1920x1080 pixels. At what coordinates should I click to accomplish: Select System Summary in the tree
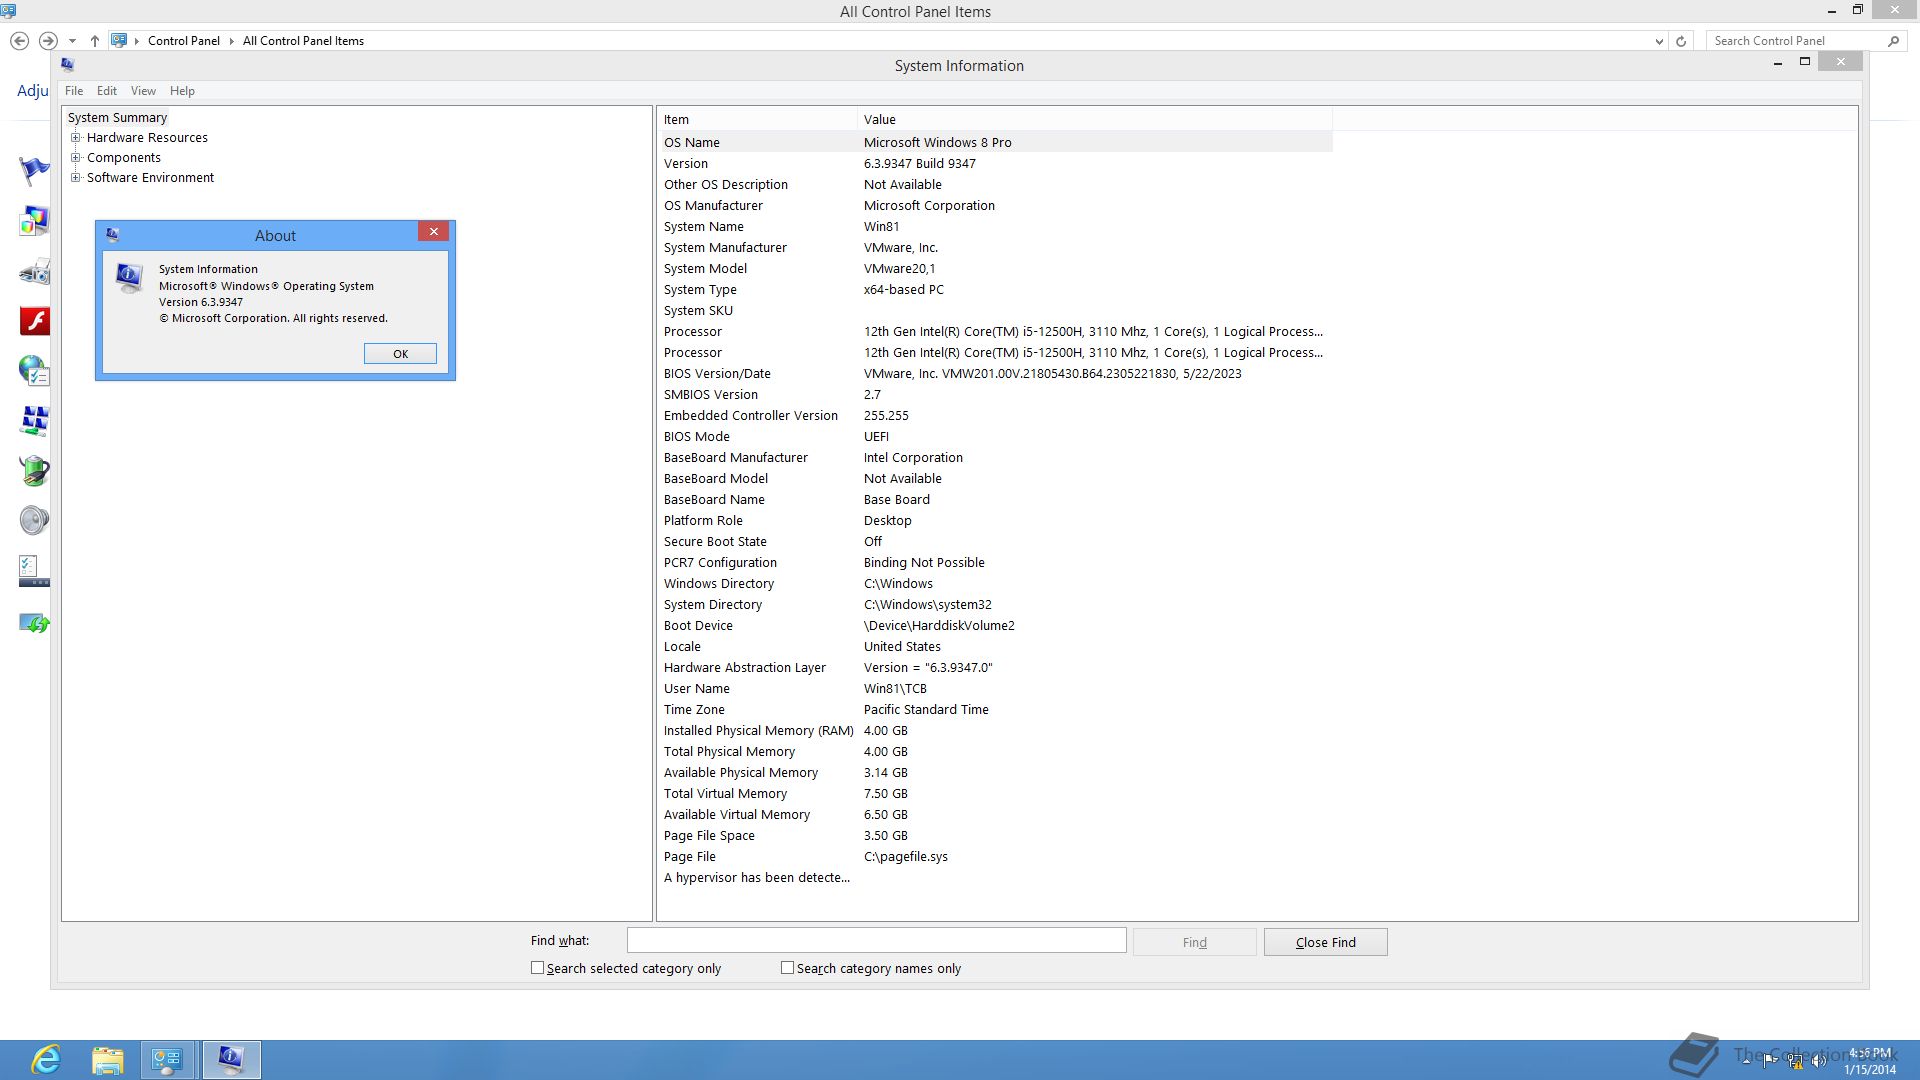click(x=117, y=118)
